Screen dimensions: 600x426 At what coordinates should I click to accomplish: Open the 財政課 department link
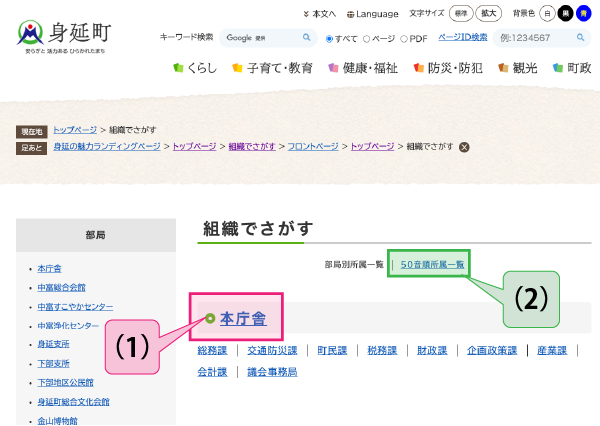[432, 350]
